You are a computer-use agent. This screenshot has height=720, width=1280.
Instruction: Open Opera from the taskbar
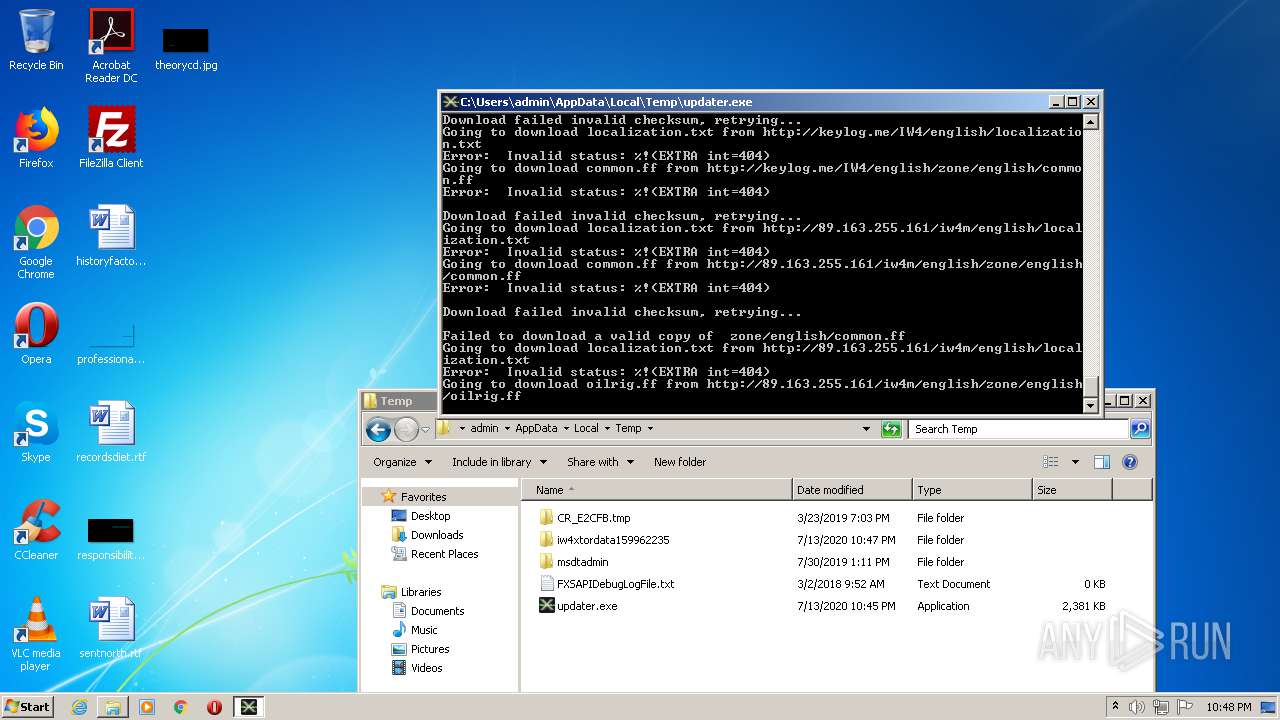[214, 707]
